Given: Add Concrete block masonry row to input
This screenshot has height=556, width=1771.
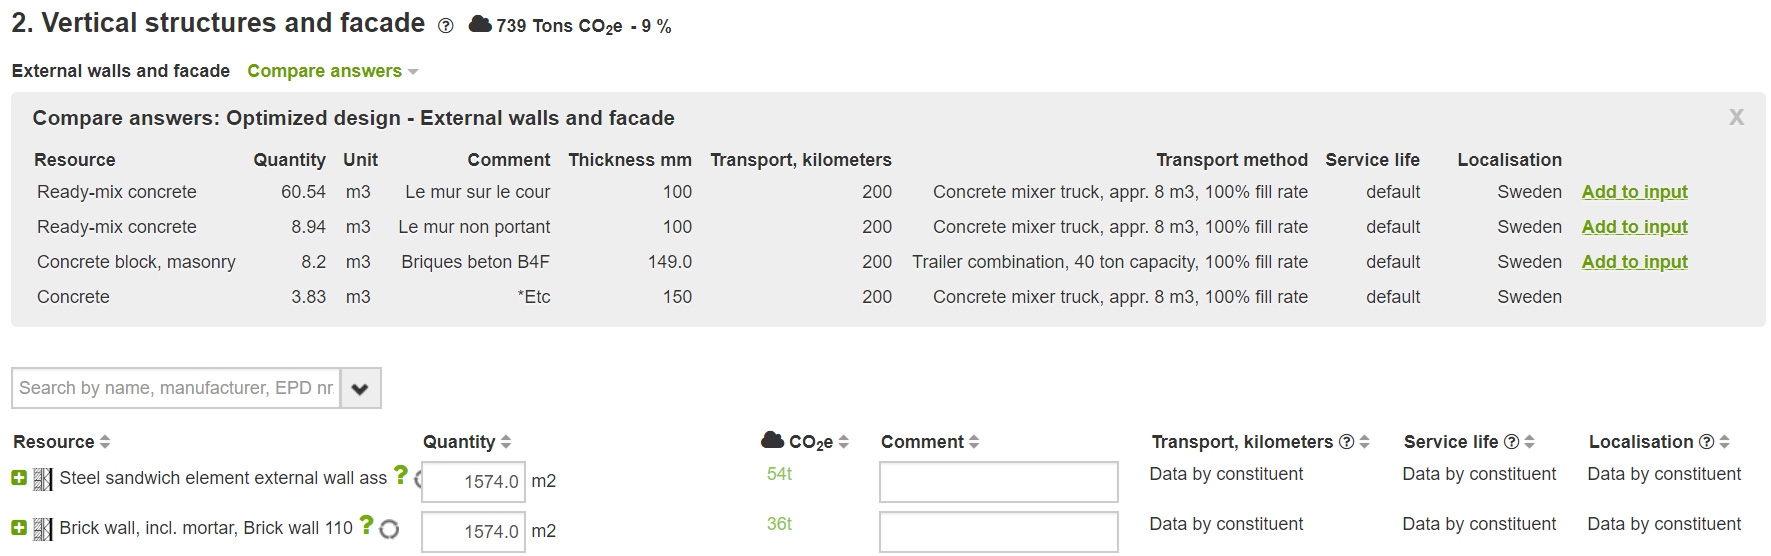Looking at the screenshot, I should click(1634, 262).
